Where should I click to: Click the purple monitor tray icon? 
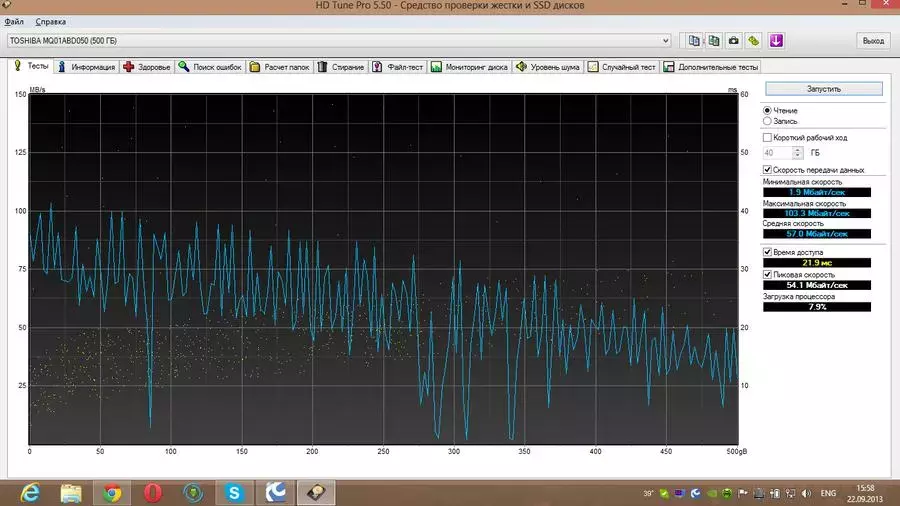[680, 493]
